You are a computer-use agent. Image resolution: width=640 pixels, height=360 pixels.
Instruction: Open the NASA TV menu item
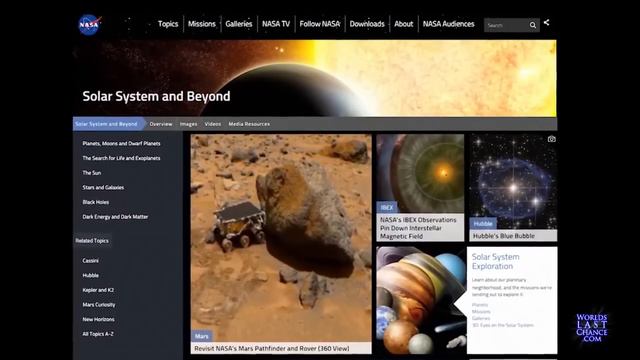pos(276,24)
